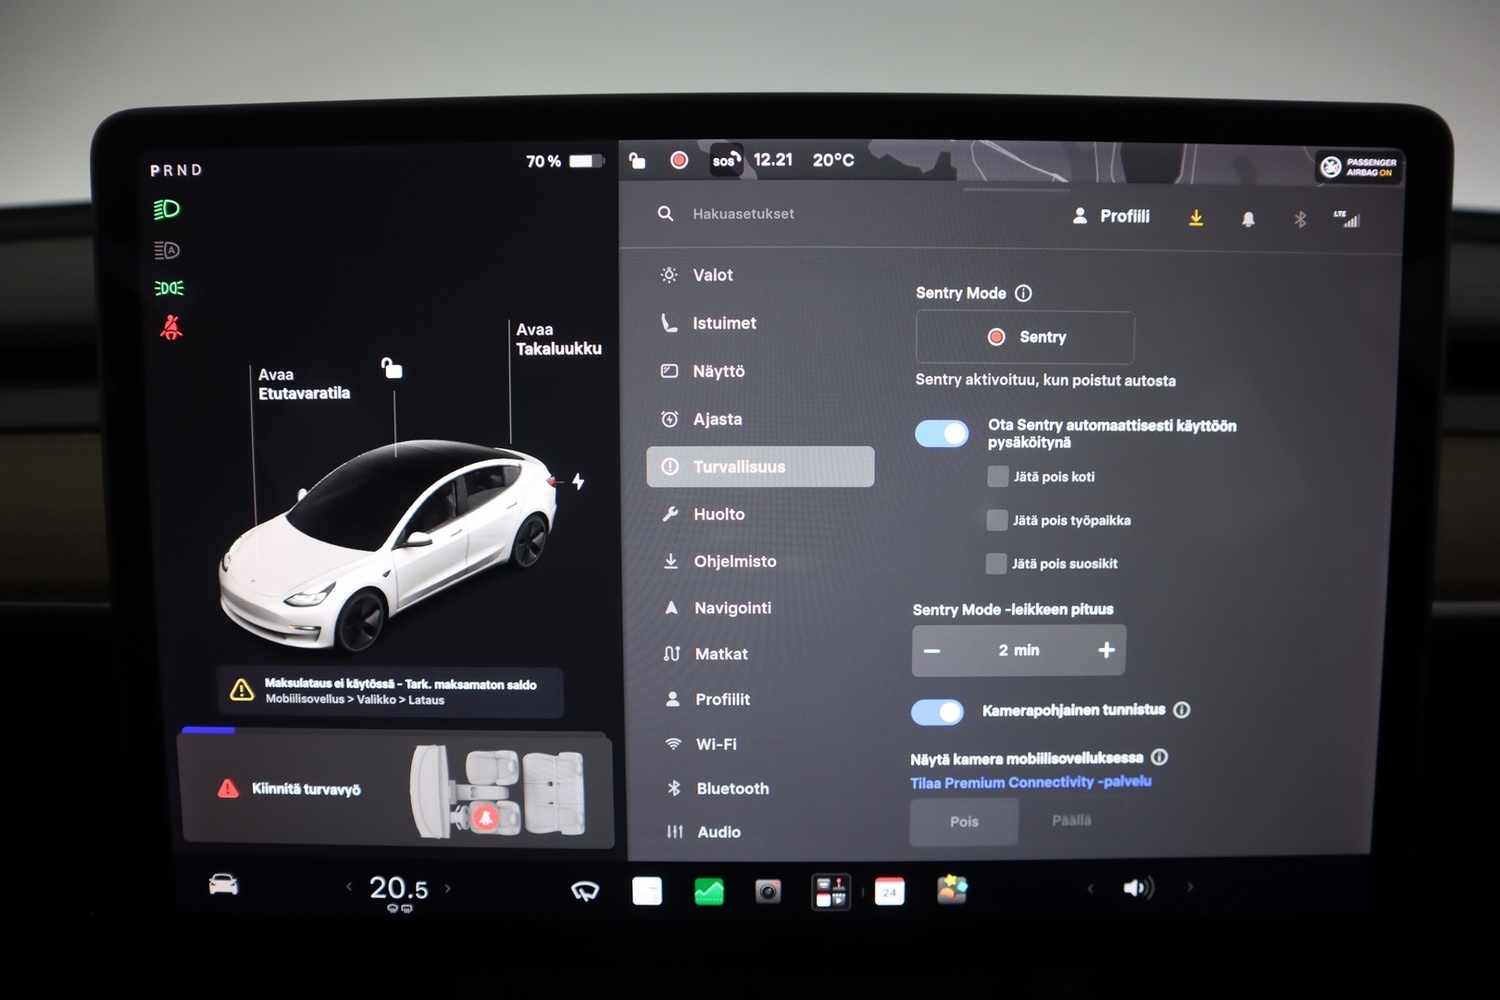1500x1000 pixels.
Task: Follow the 'Tilaa Premium Connectivity -palvelu' link
Action: (1031, 782)
